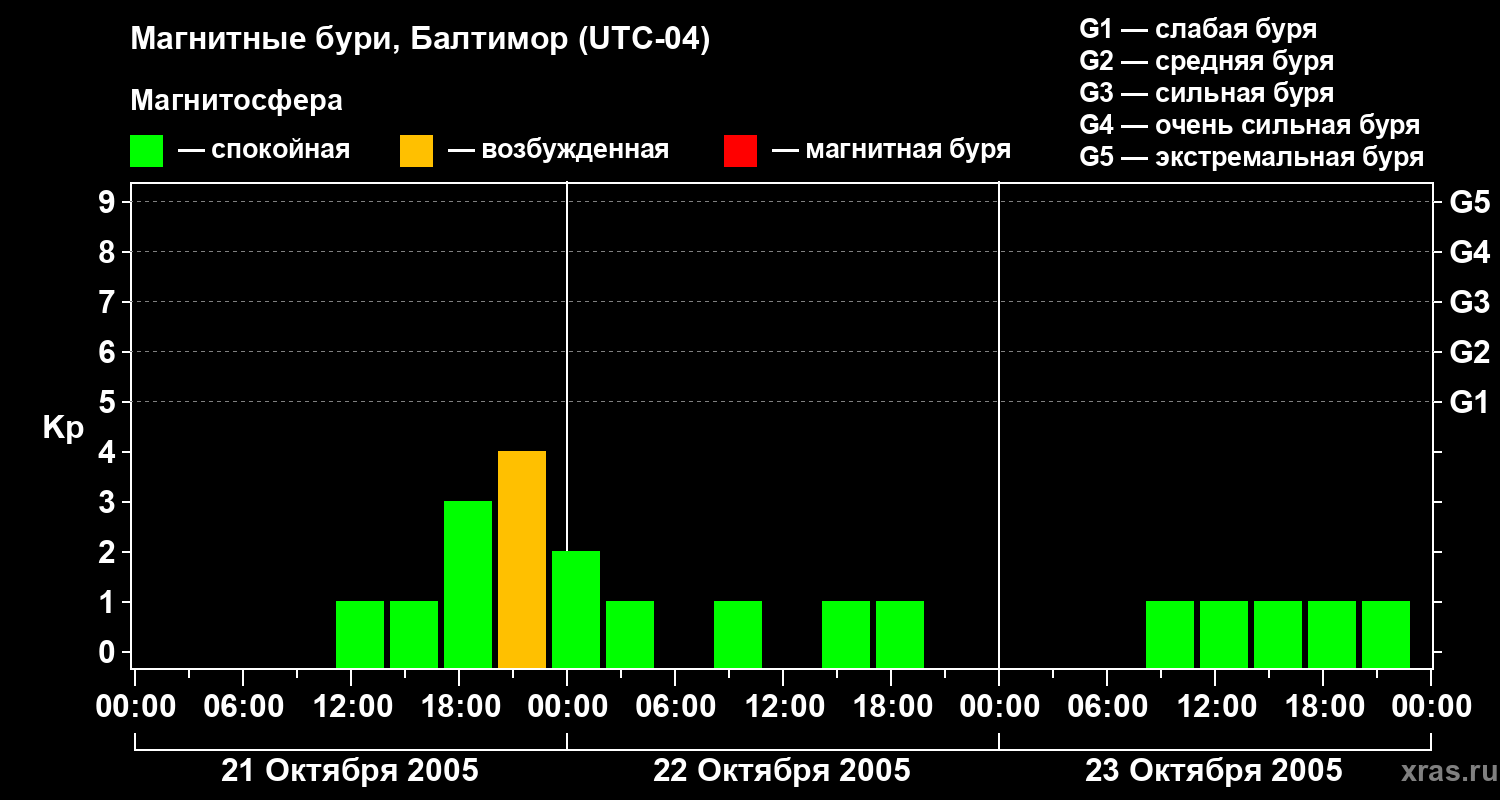Click the orange Kp 4 bar on 21 October
The height and width of the screenshot is (800, 1500).
click(522, 559)
